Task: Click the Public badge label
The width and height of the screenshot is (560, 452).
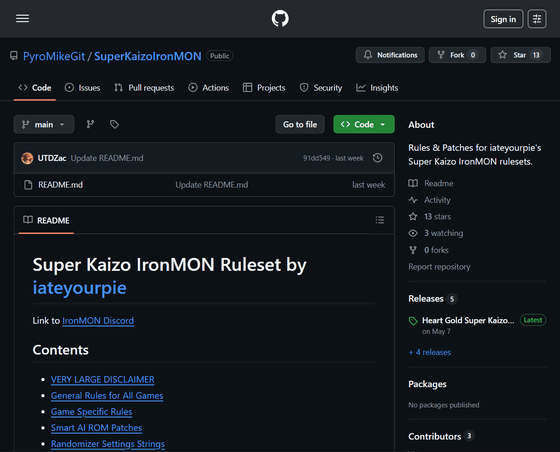Action: pyautogui.click(x=220, y=56)
